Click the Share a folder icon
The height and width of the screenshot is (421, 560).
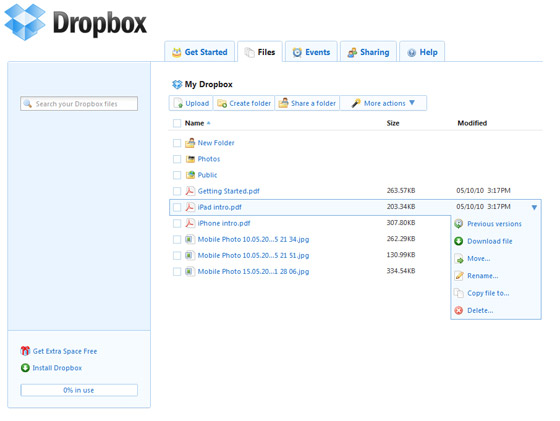(x=284, y=103)
